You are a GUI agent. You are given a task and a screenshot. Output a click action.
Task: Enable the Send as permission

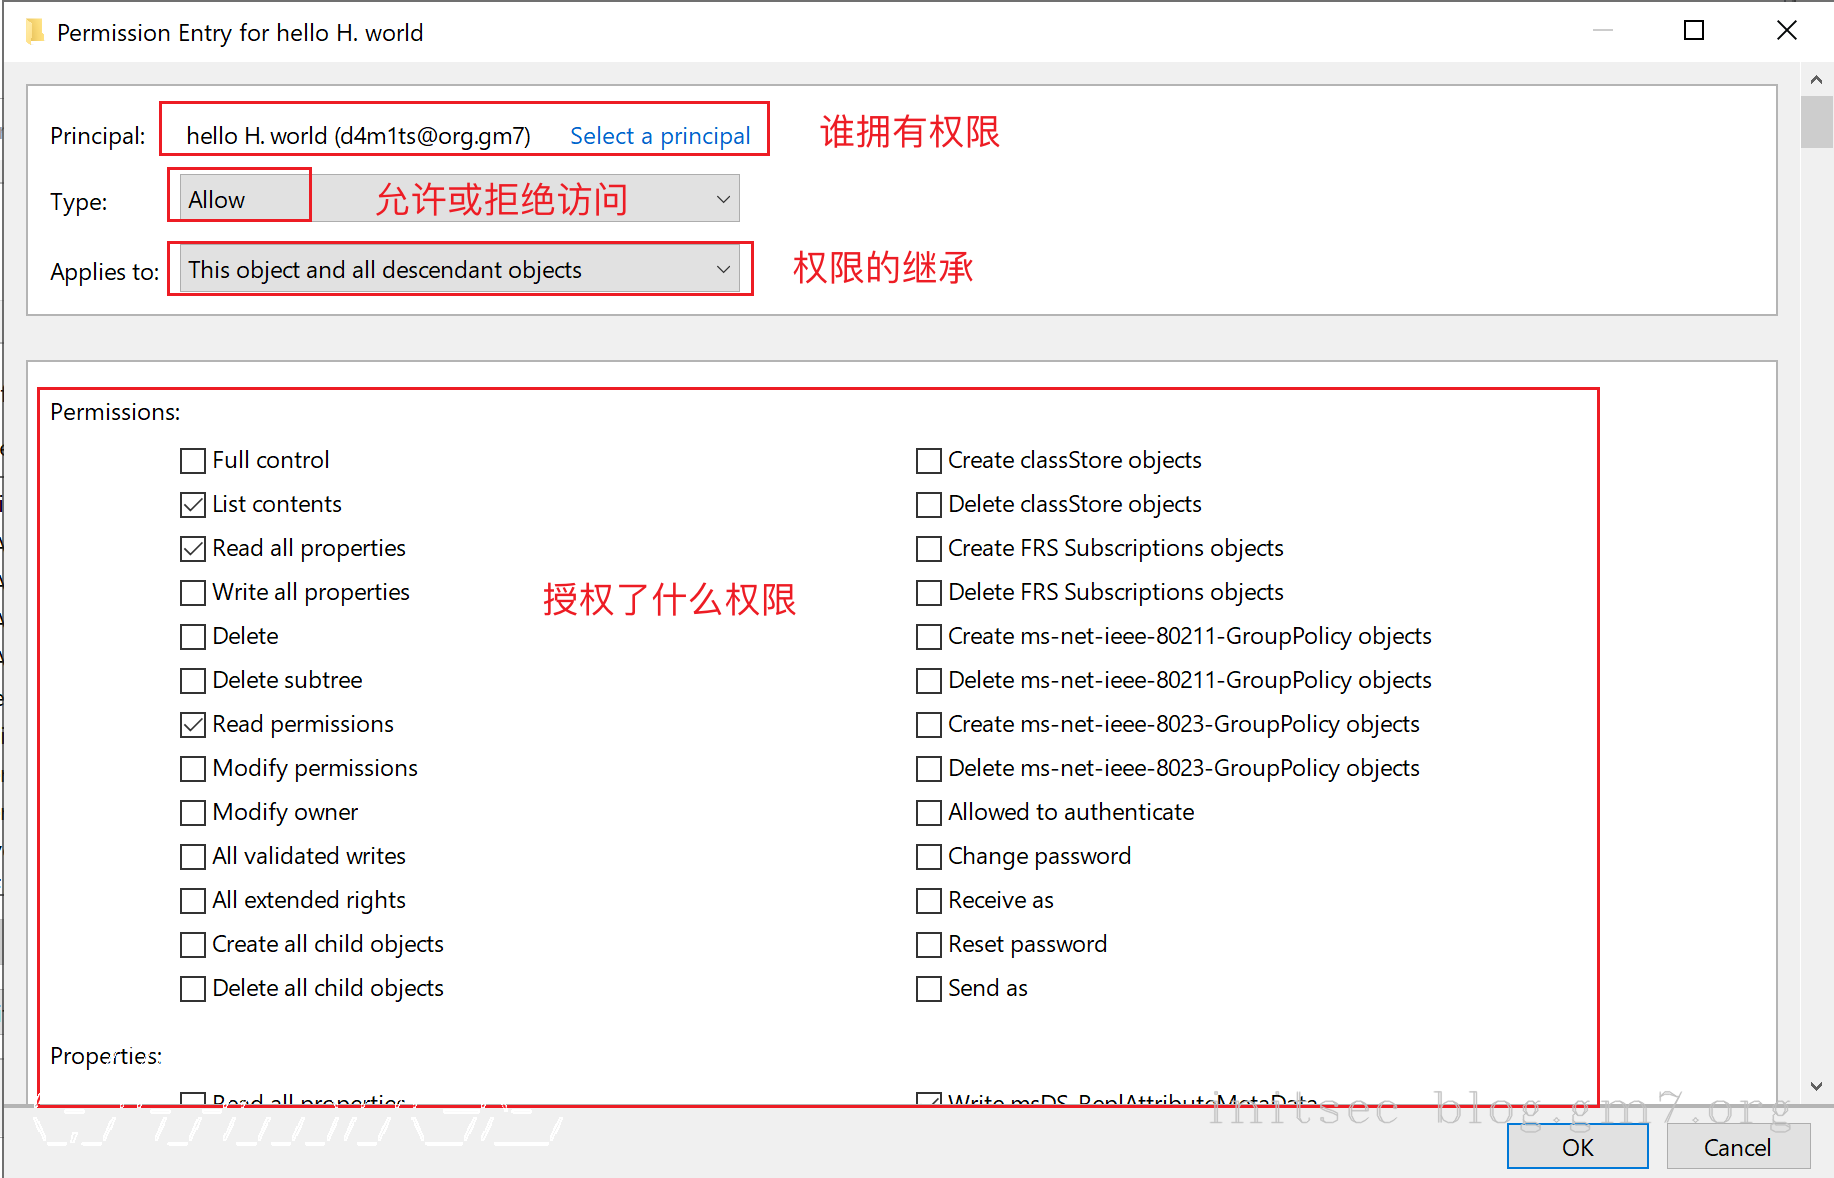pyautogui.click(x=929, y=989)
